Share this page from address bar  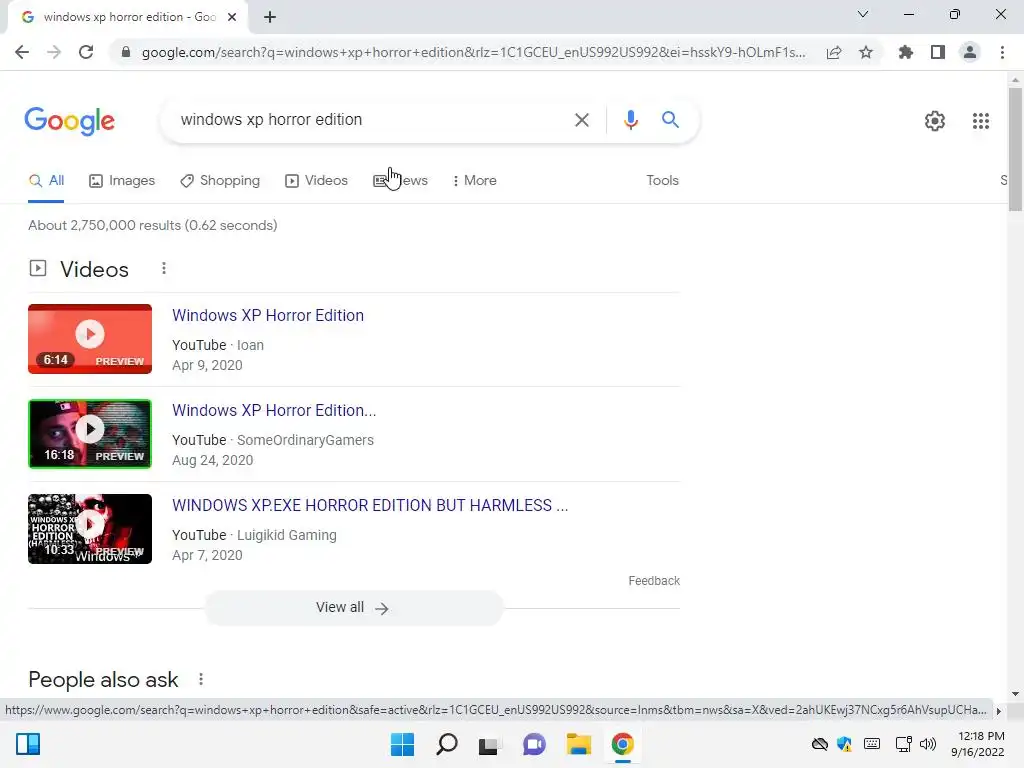click(x=834, y=52)
